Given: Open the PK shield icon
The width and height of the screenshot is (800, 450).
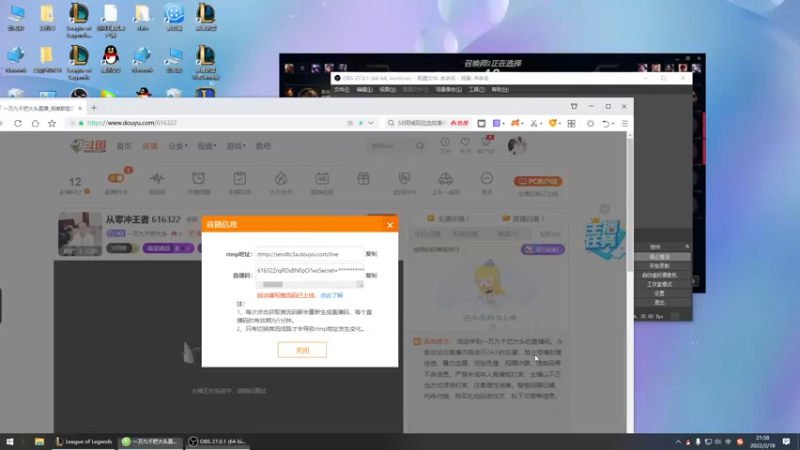Looking at the screenshot, I should tap(405, 179).
